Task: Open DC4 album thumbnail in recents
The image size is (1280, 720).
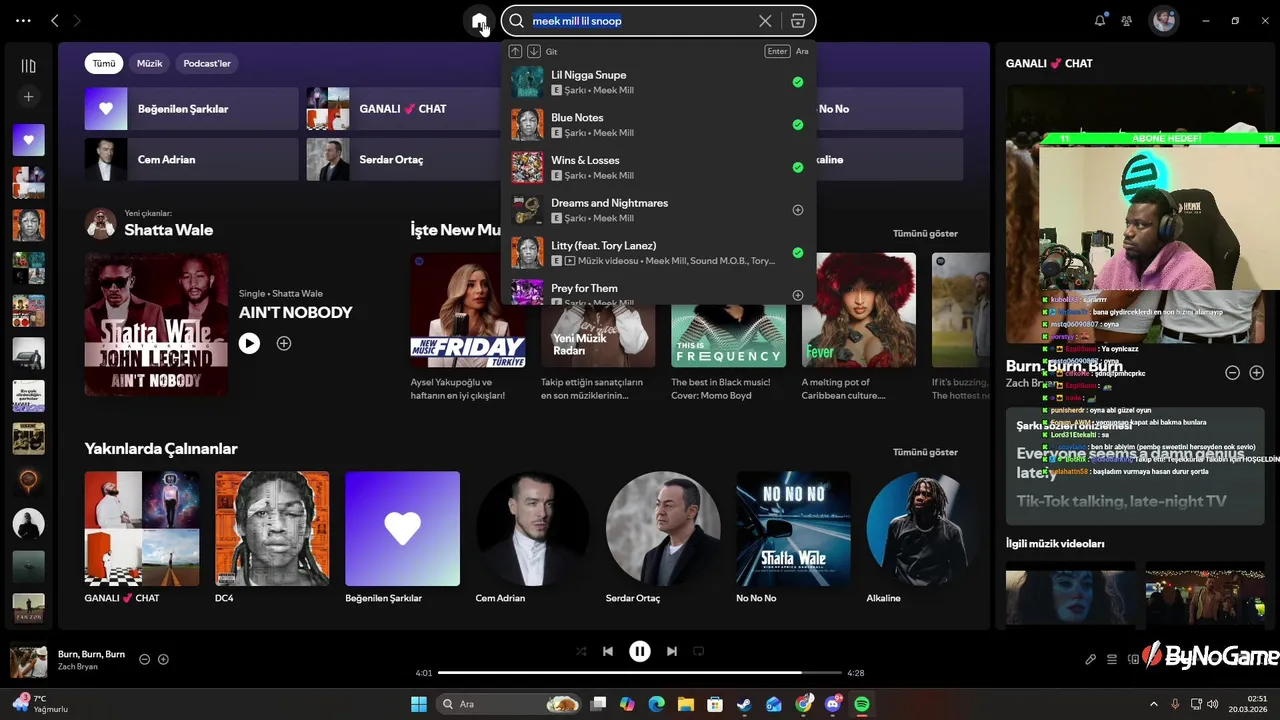Action: 272,529
